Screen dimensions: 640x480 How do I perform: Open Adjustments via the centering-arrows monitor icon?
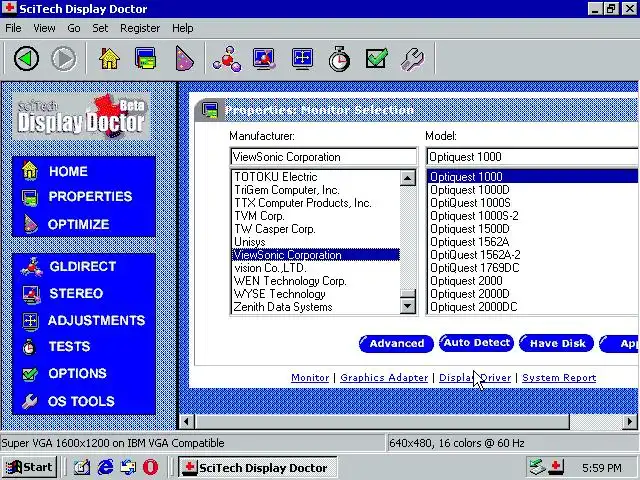[302, 59]
